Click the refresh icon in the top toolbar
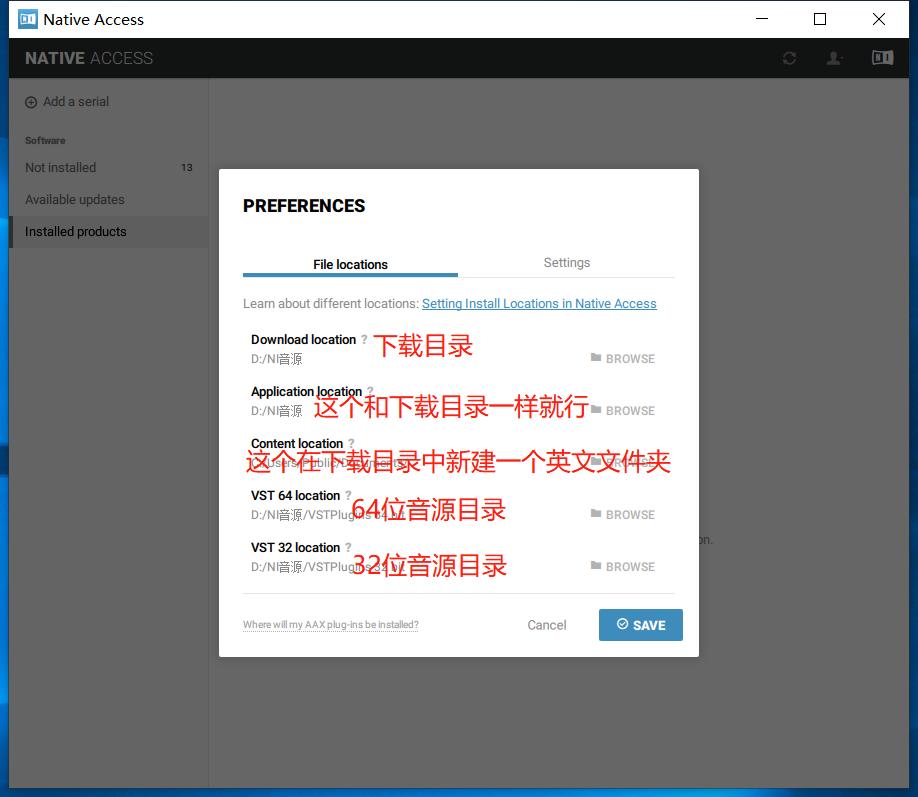 789,57
